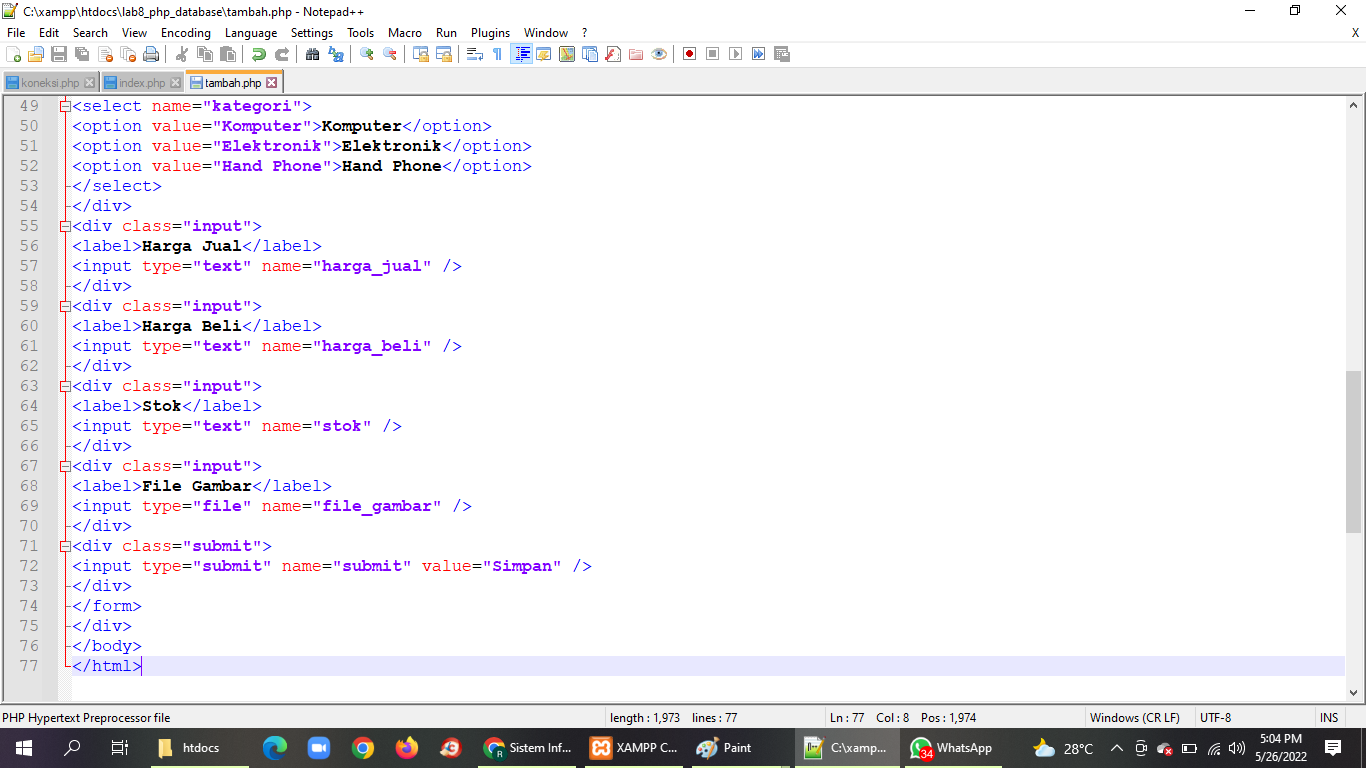This screenshot has height=768, width=1366.
Task: Collapse the select element fold at line 49
Action: pos(63,106)
